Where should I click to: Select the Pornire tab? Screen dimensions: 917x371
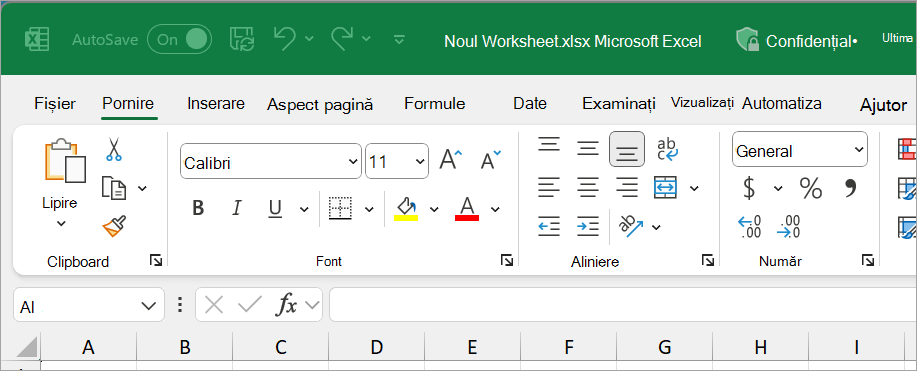point(128,104)
